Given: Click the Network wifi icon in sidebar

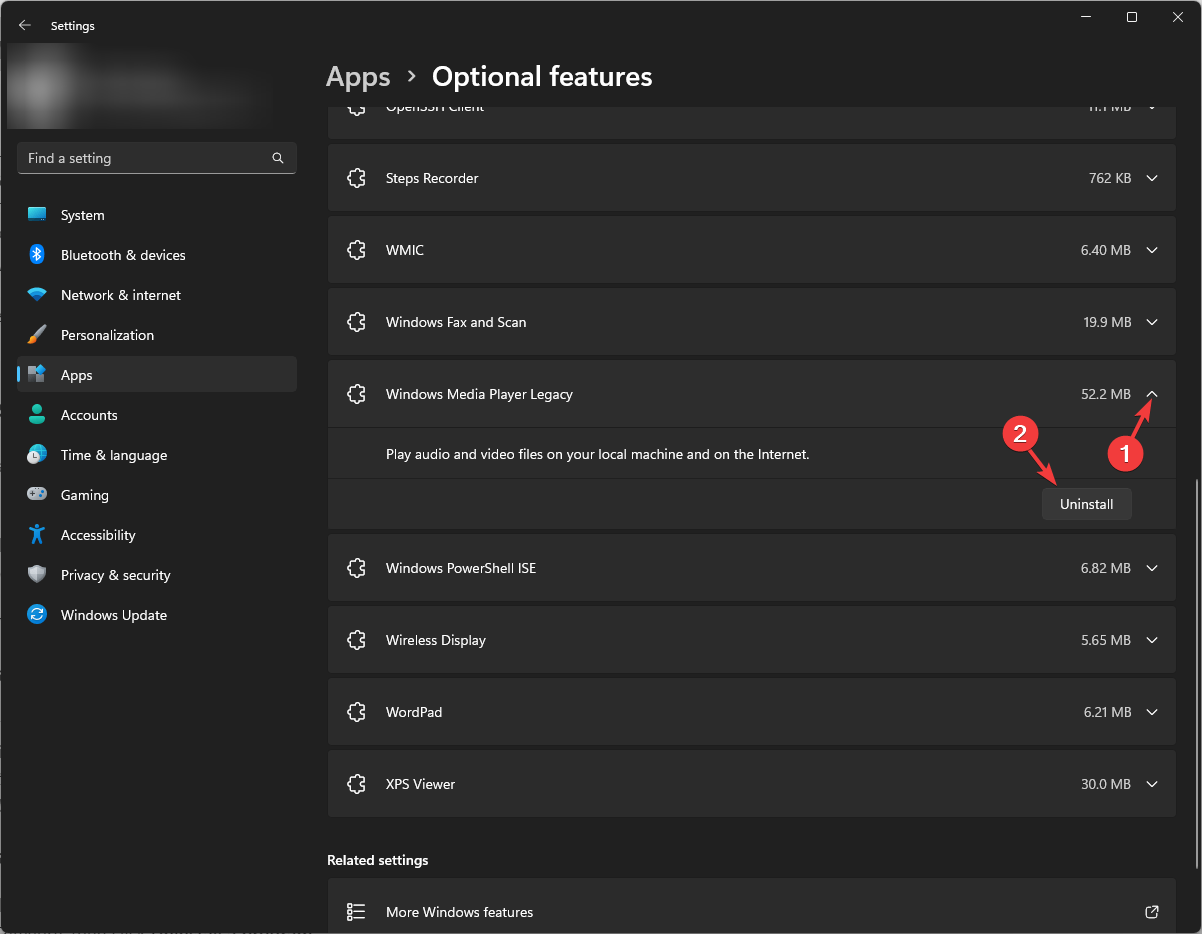Looking at the screenshot, I should tap(37, 295).
